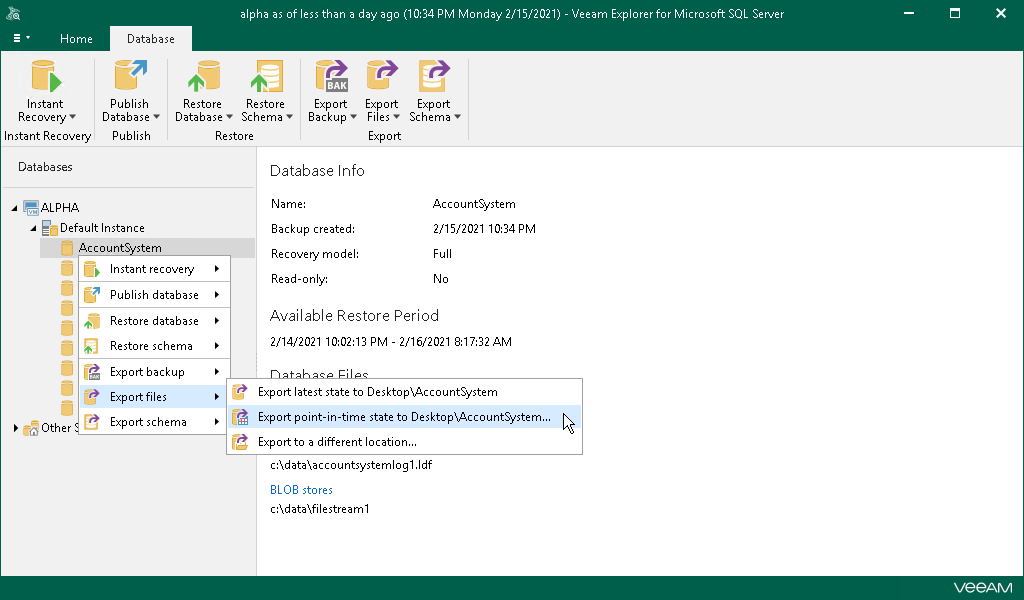Click the Databases panel header
Image resolution: width=1024 pixels, height=600 pixels.
coord(45,167)
